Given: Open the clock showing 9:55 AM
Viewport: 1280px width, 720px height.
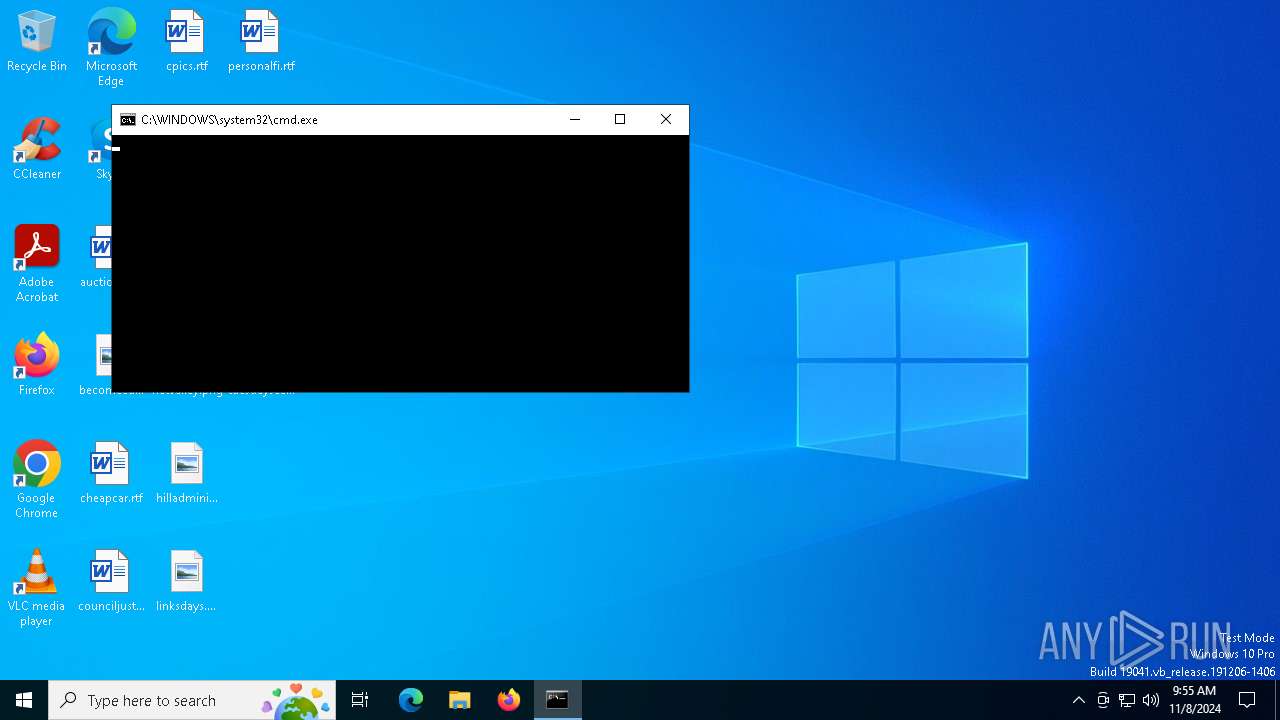Looking at the screenshot, I should point(1194,700).
